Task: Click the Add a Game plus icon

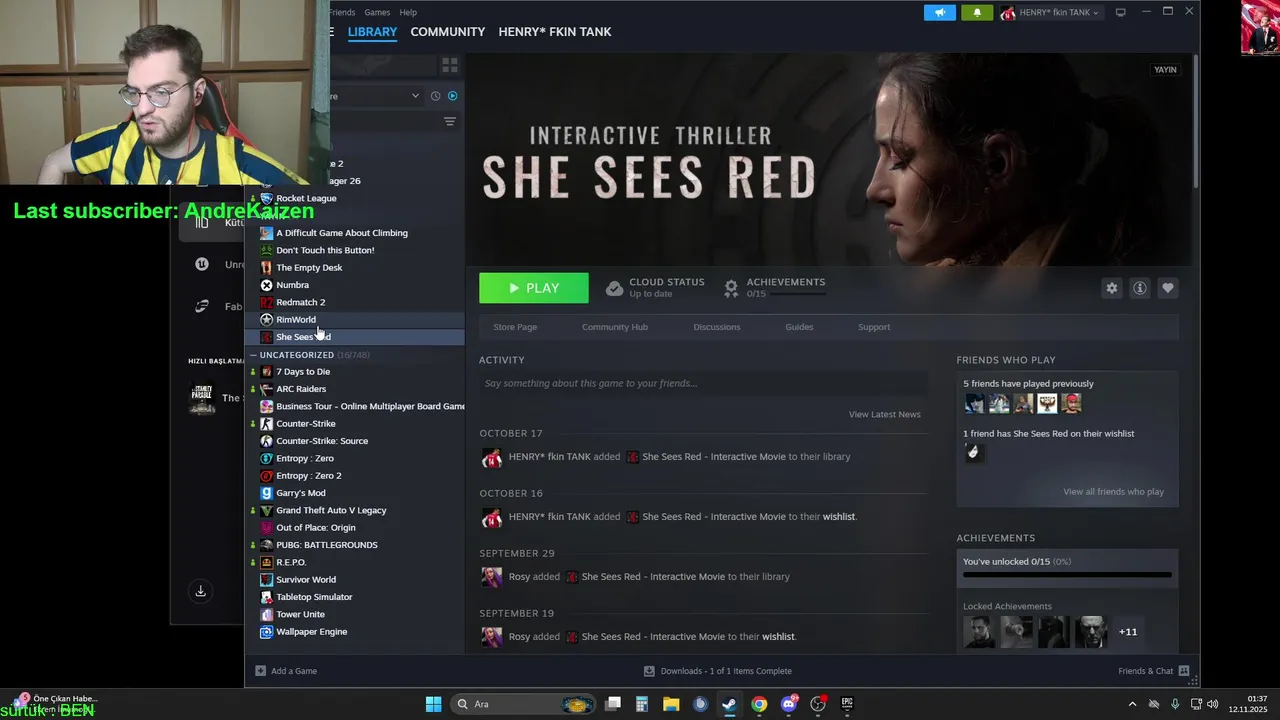Action: click(260, 671)
